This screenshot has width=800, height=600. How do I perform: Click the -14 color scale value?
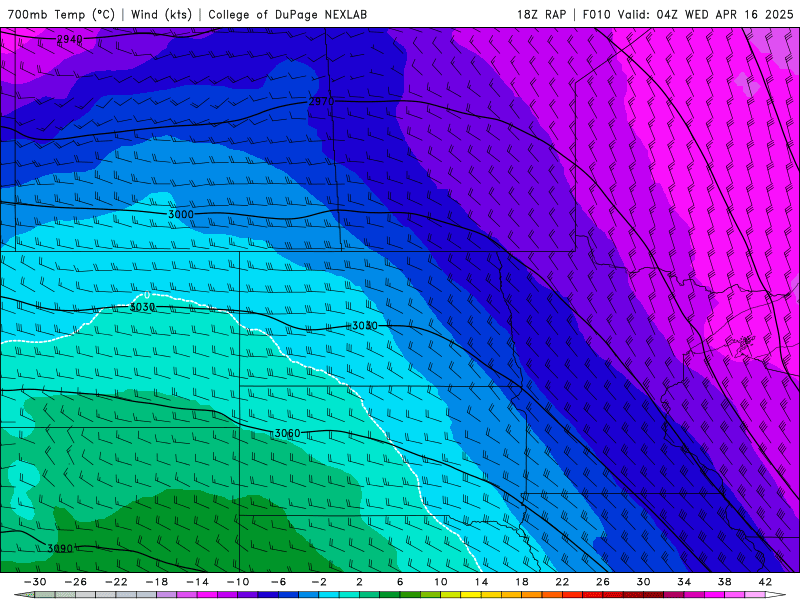click(x=197, y=582)
